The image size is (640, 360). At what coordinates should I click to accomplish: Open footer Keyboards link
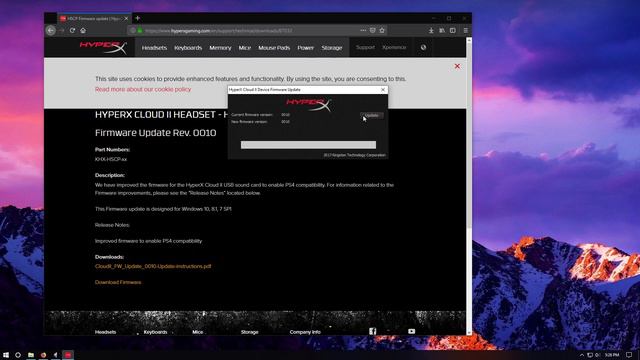tap(156, 332)
